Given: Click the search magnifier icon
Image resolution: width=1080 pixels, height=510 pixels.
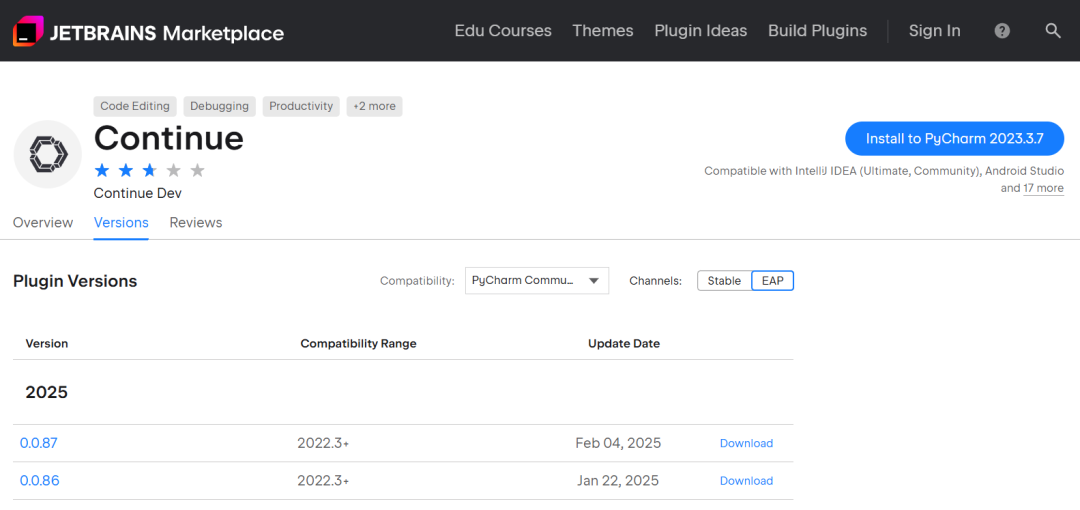Looking at the screenshot, I should coord(1053,31).
